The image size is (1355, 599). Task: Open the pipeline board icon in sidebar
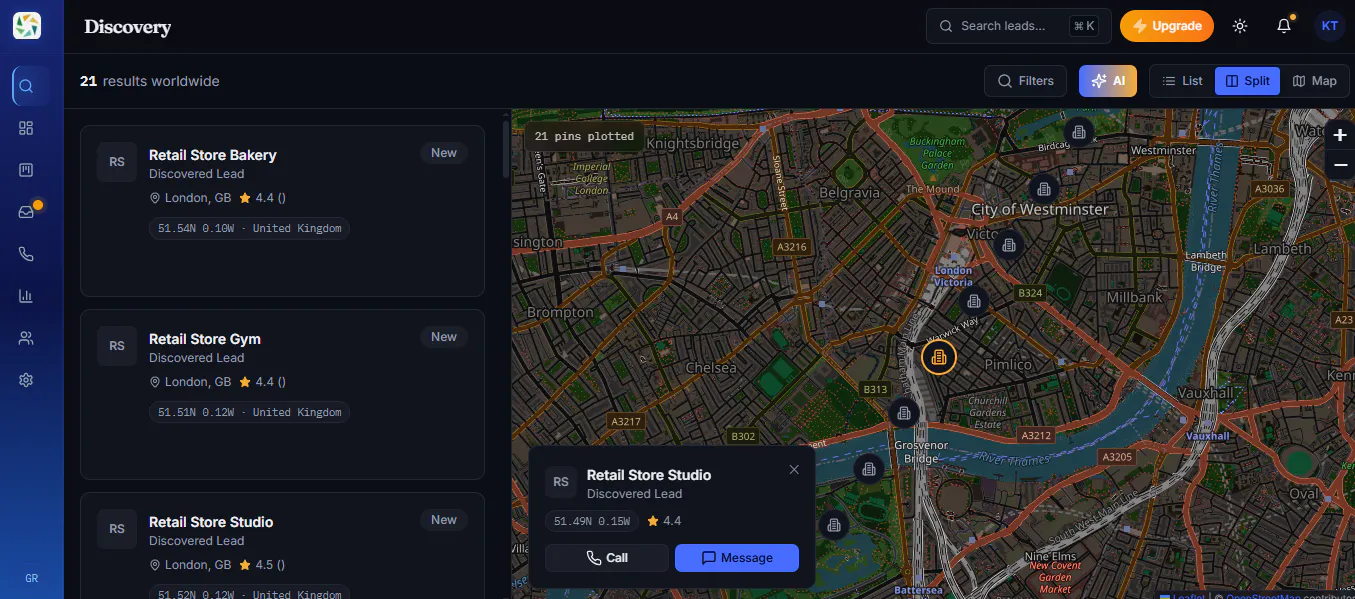[27, 170]
